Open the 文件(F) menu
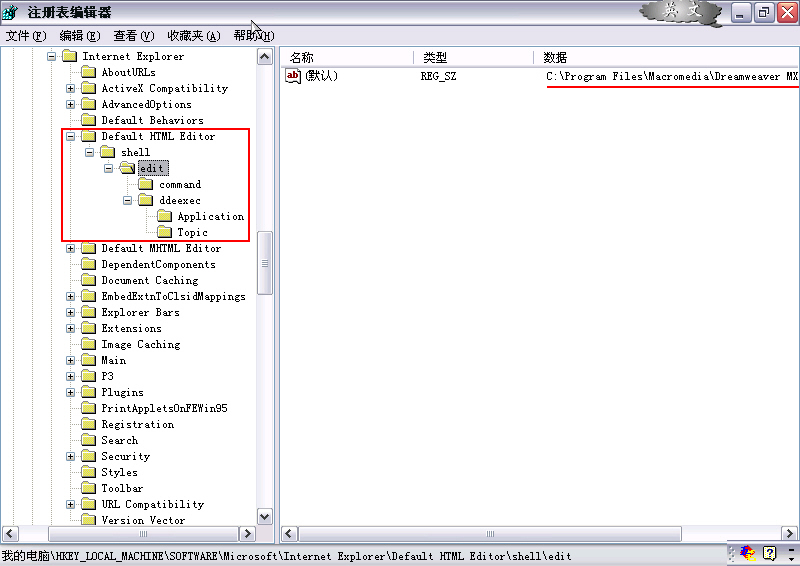Screen dimensions: 800x566 26,35
